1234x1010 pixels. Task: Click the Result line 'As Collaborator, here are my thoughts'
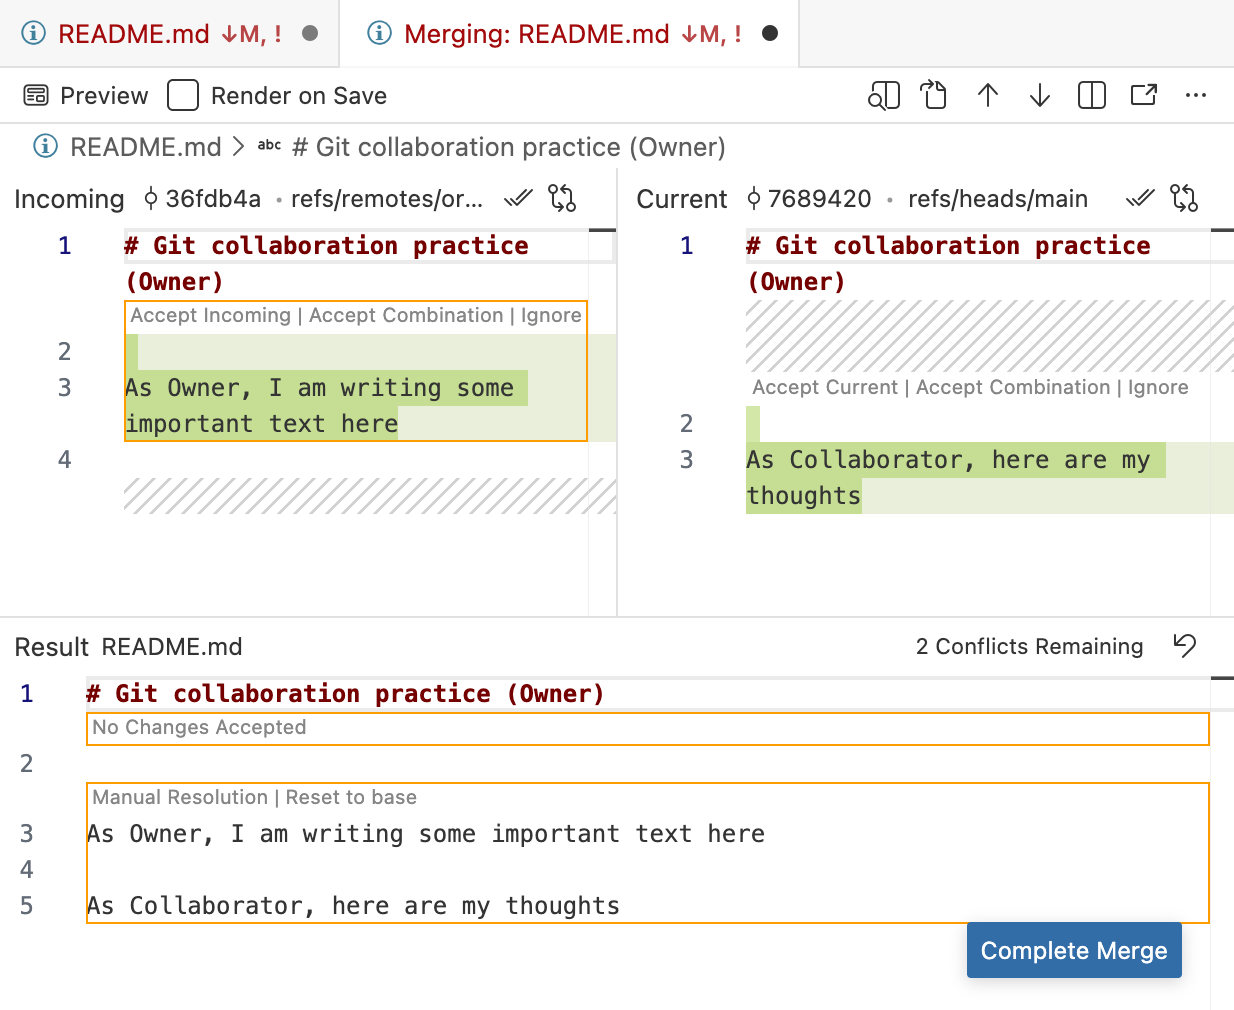[354, 906]
